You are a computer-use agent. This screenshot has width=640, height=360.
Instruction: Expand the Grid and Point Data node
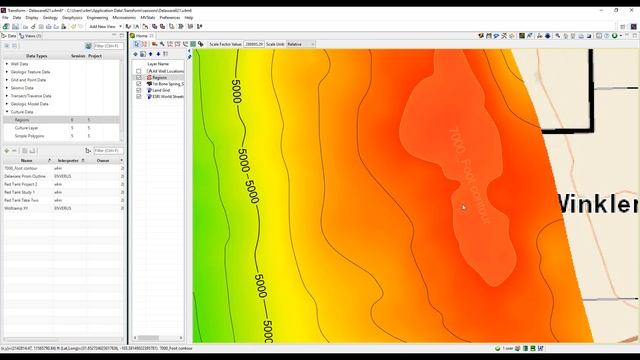(7, 80)
